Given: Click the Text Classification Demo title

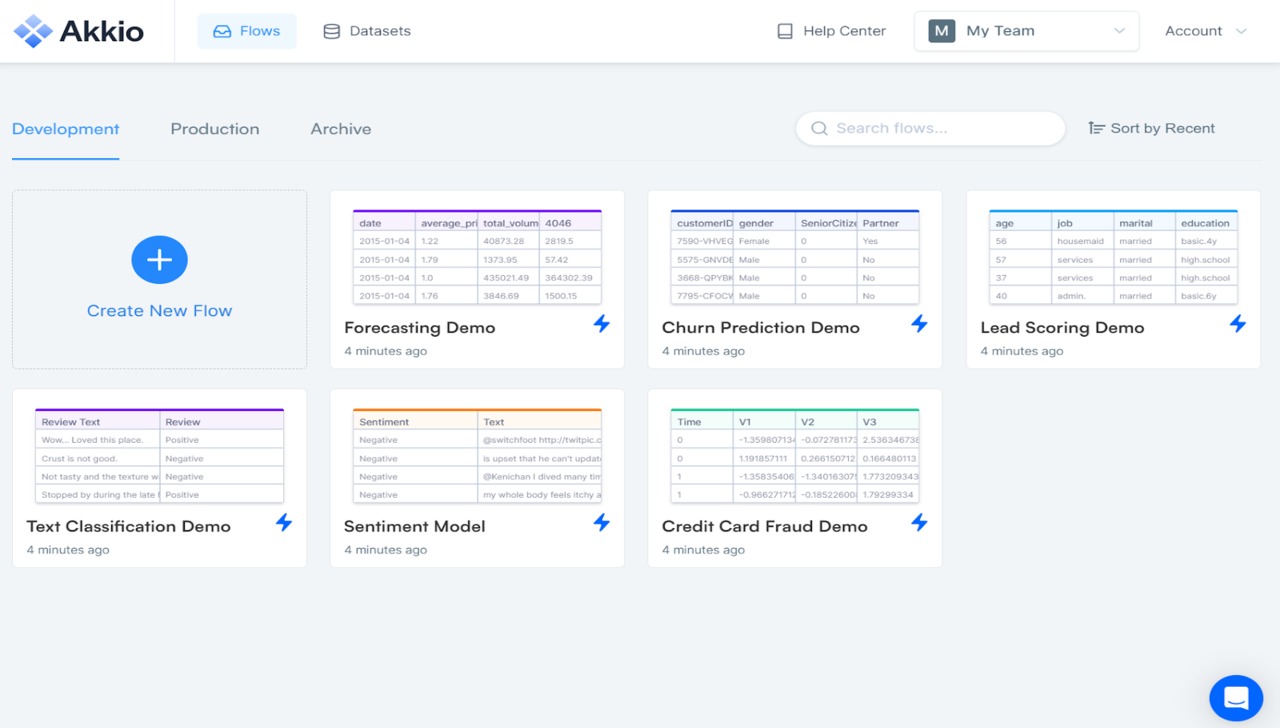Looking at the screenshot, I should pos(129,527).
